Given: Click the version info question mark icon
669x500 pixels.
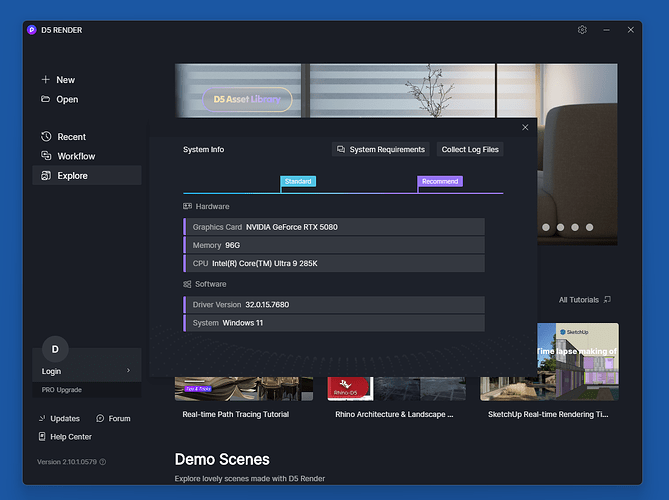Looking at the screenshot, I should click(x=103, y=462).
